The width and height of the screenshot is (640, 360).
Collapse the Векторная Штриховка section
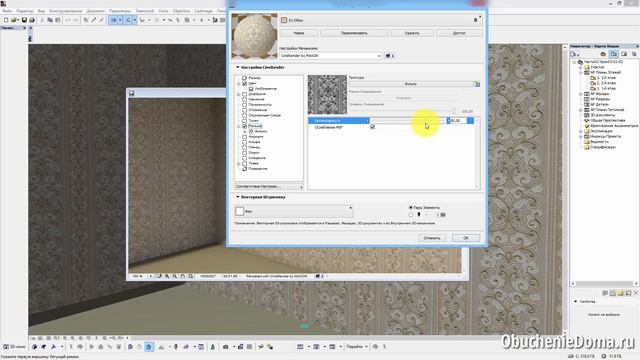[238, 197]
